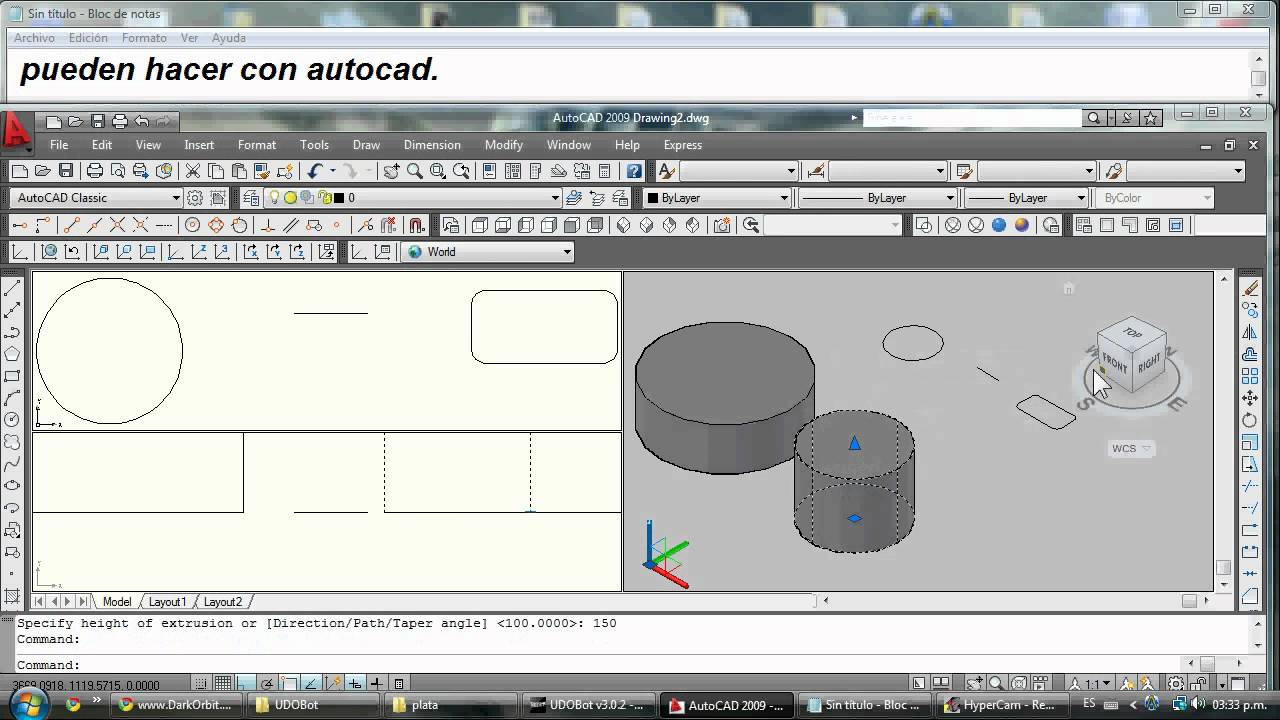Open the dimension style dropdown

[887, 171]
